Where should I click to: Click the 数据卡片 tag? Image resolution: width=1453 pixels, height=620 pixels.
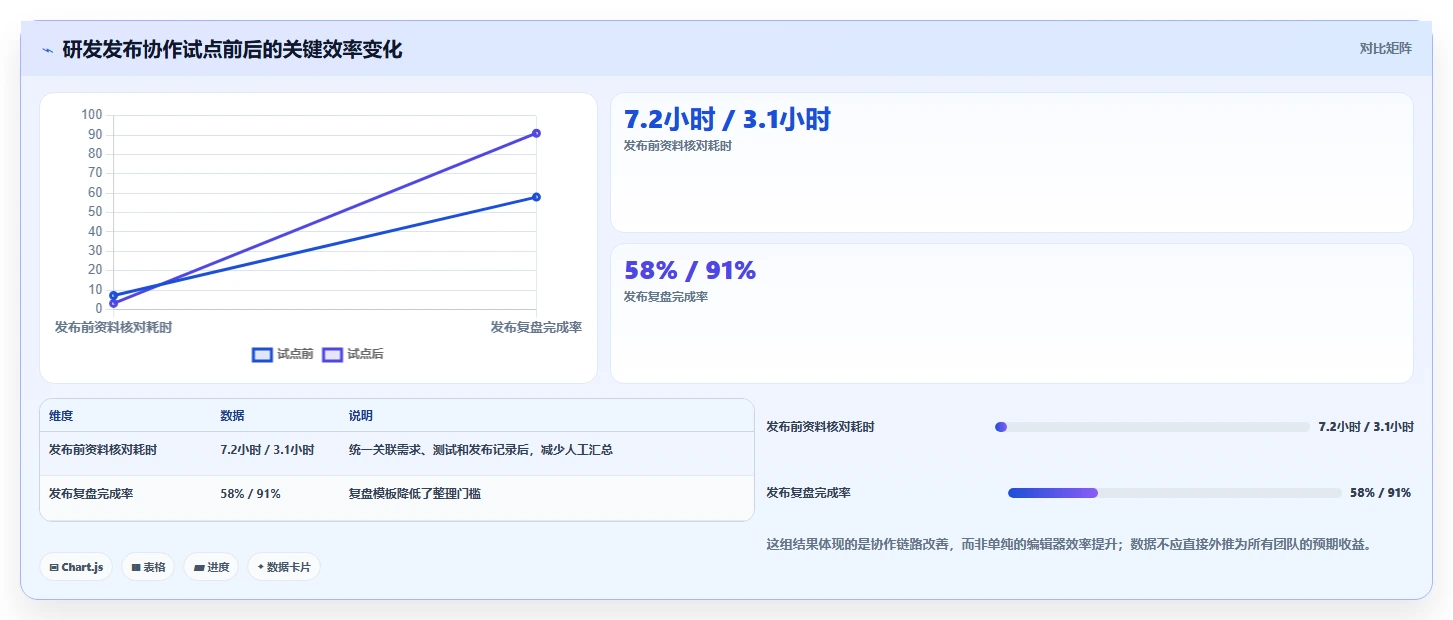point(284,567)
